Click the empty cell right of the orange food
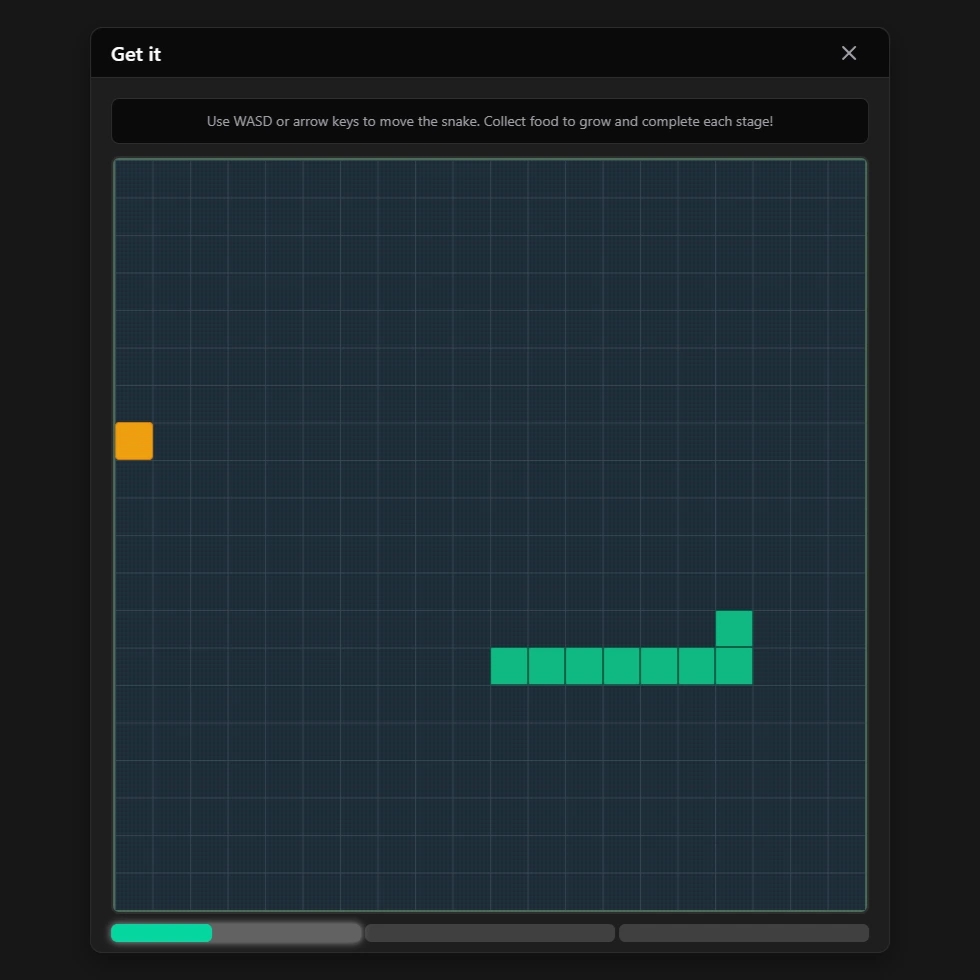The image size is (980, 980). click(x=172, y=441)
